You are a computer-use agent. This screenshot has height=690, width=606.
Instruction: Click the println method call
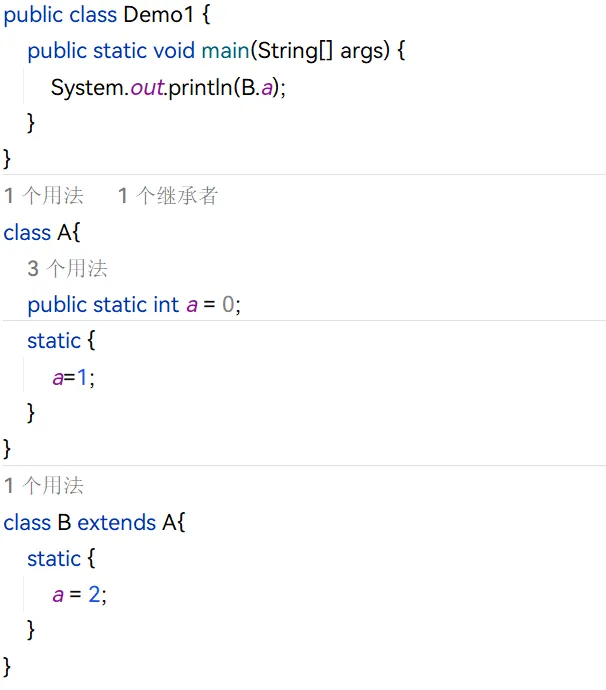coord(200,87)
